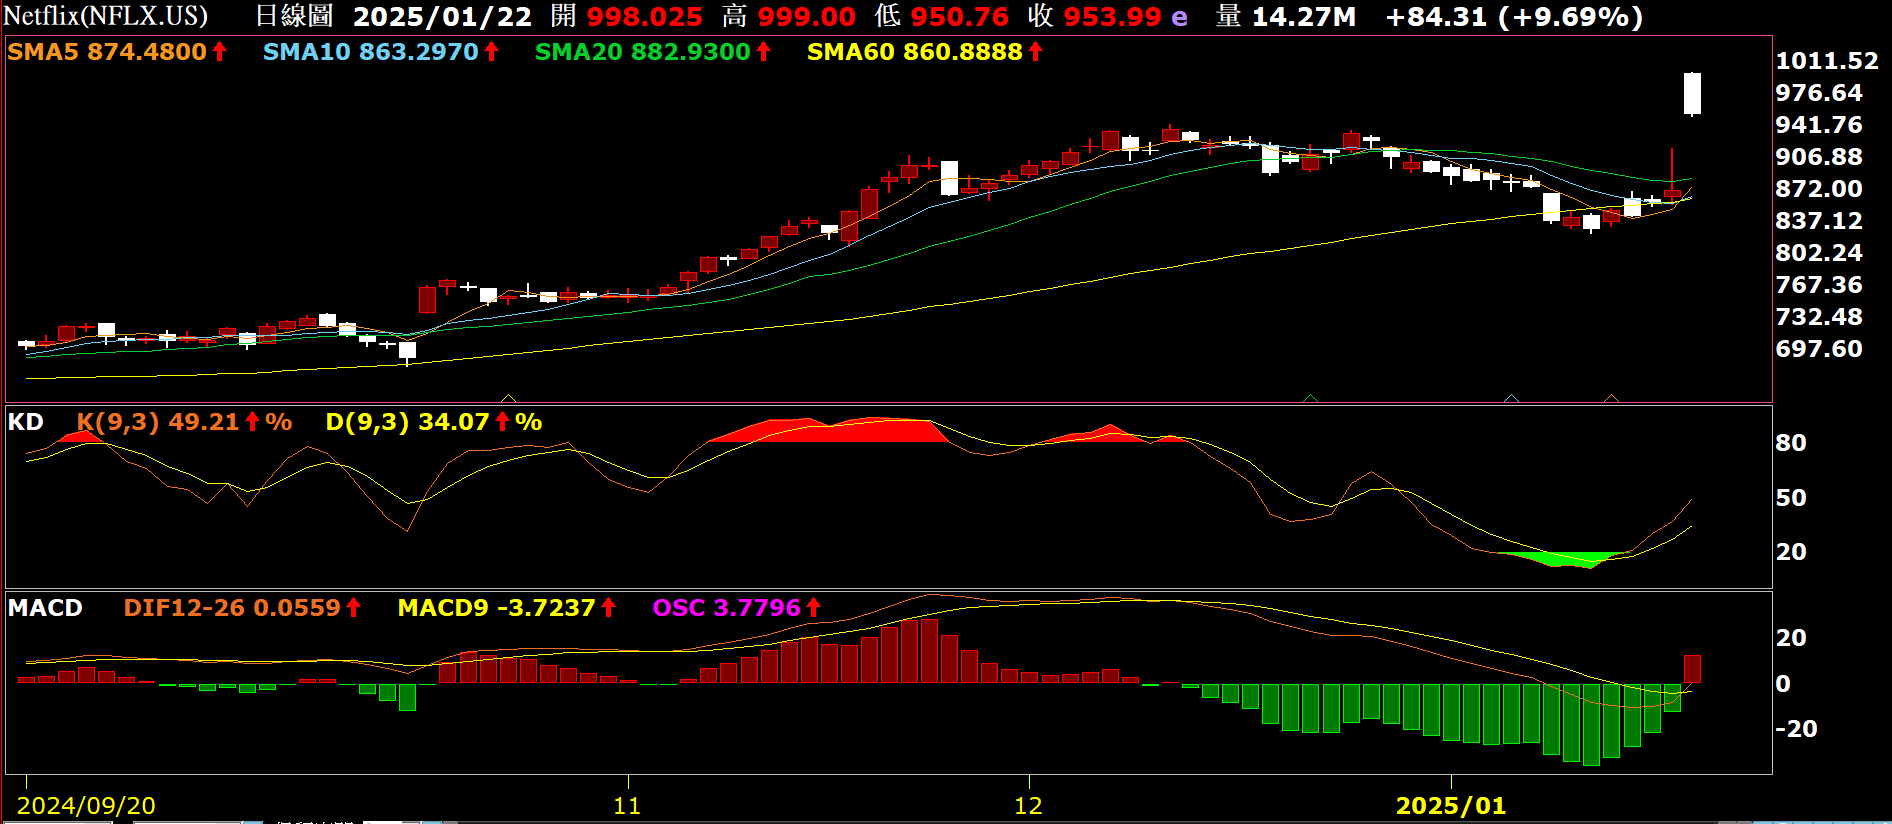
Task: Click the chart date 2025/01/22 in header
Action: point(442,17)
